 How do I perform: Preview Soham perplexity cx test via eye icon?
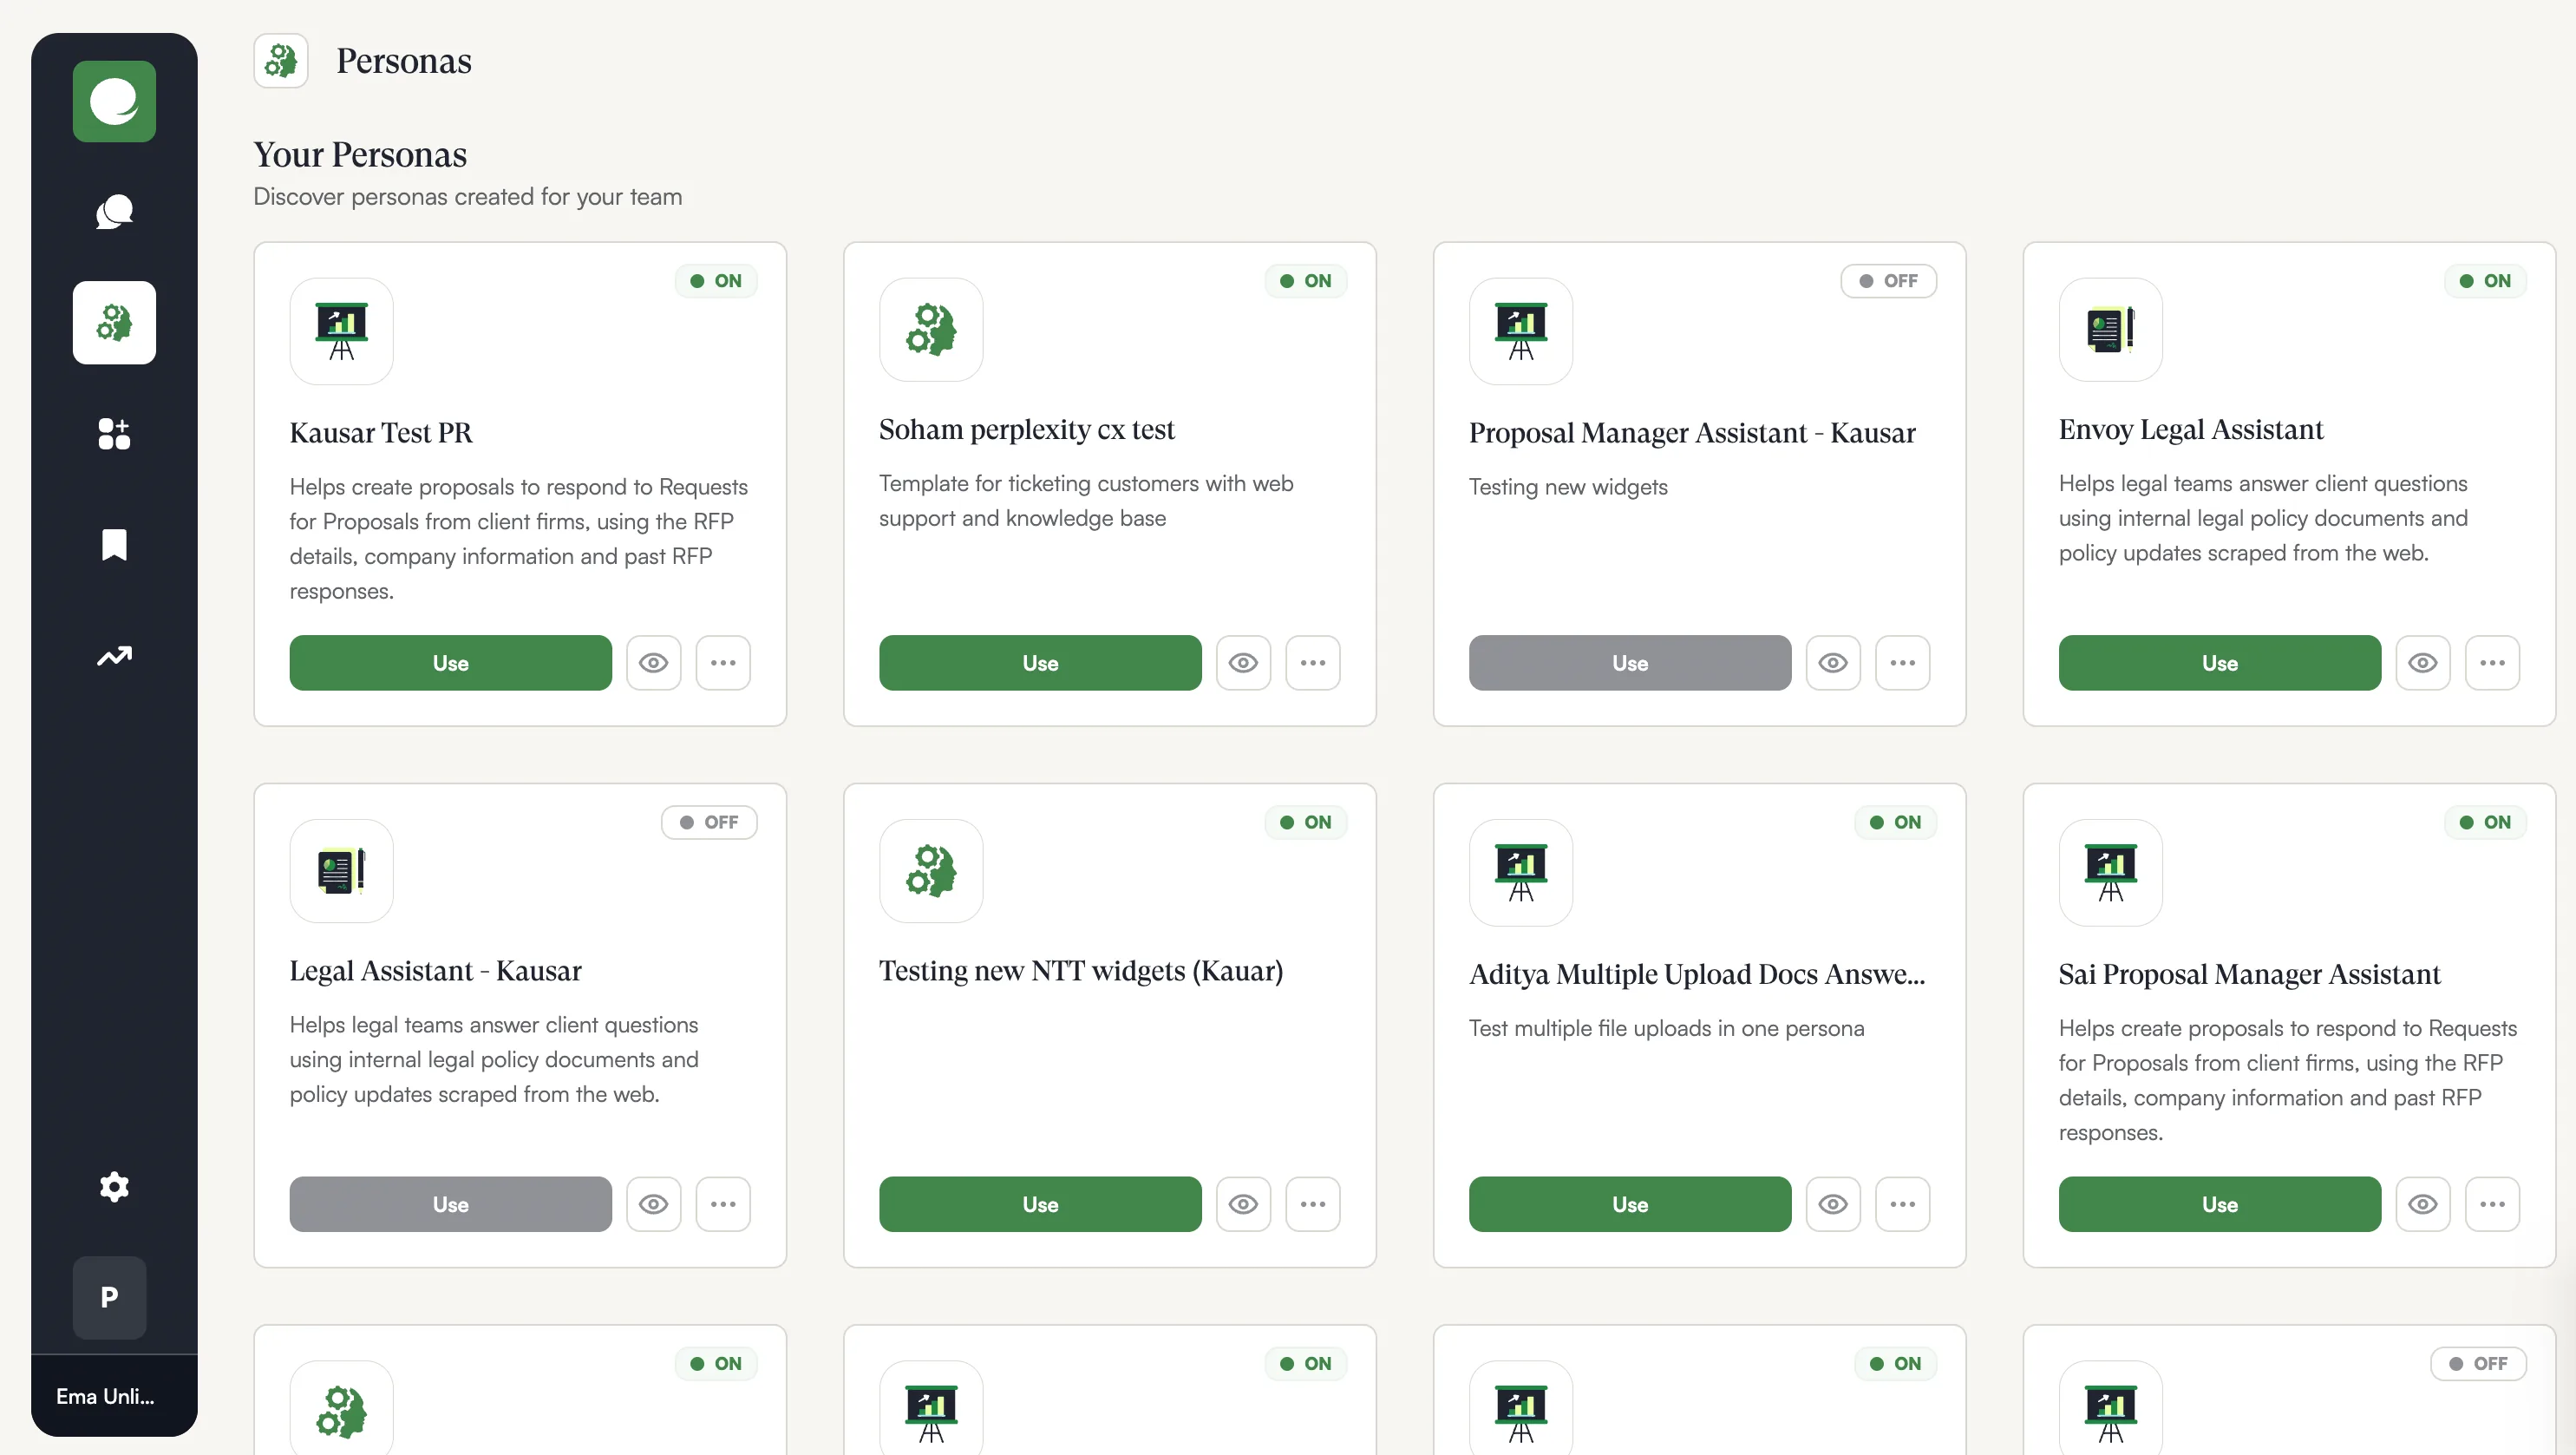click(1243, 662)
